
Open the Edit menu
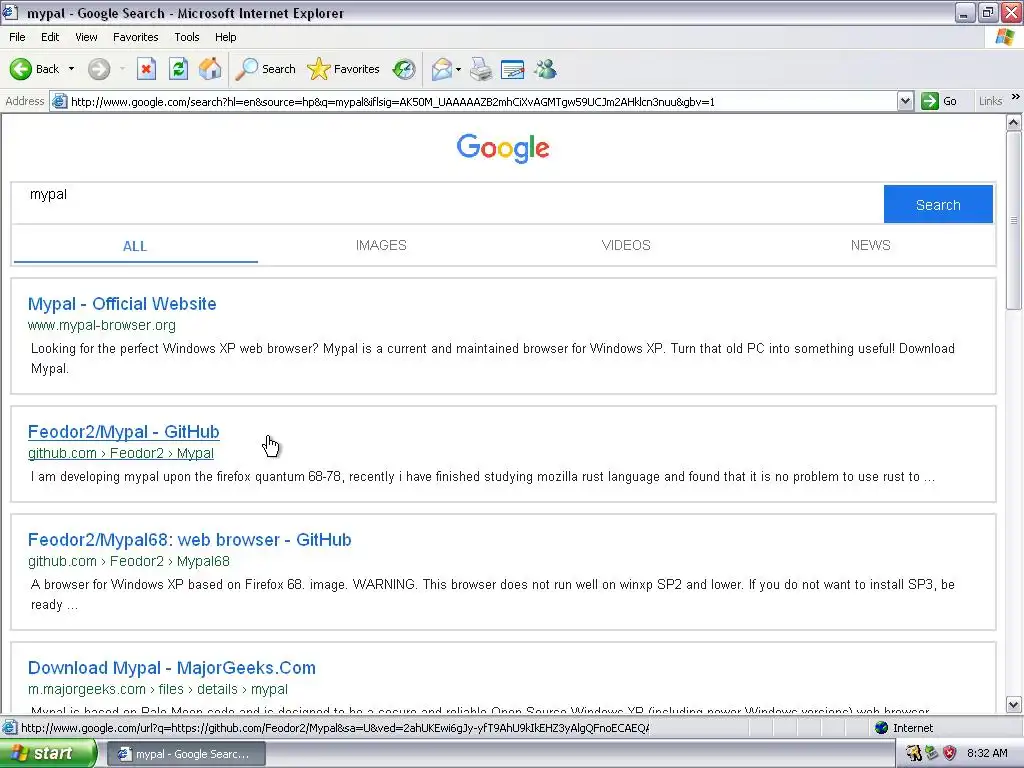click(50, 37)
